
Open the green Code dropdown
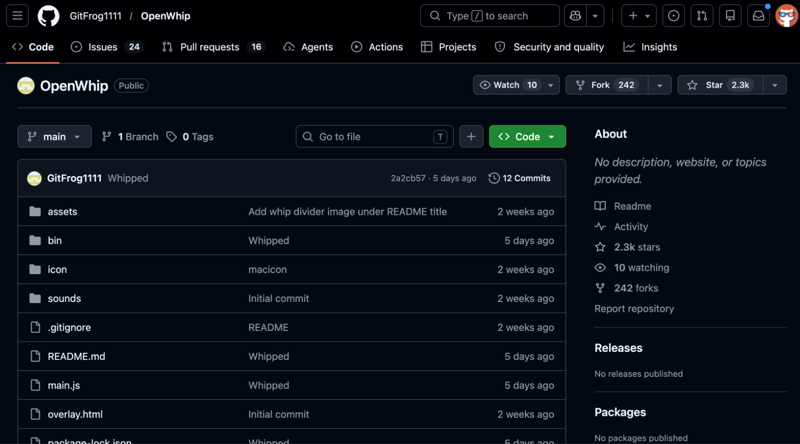tap(527, 136)
